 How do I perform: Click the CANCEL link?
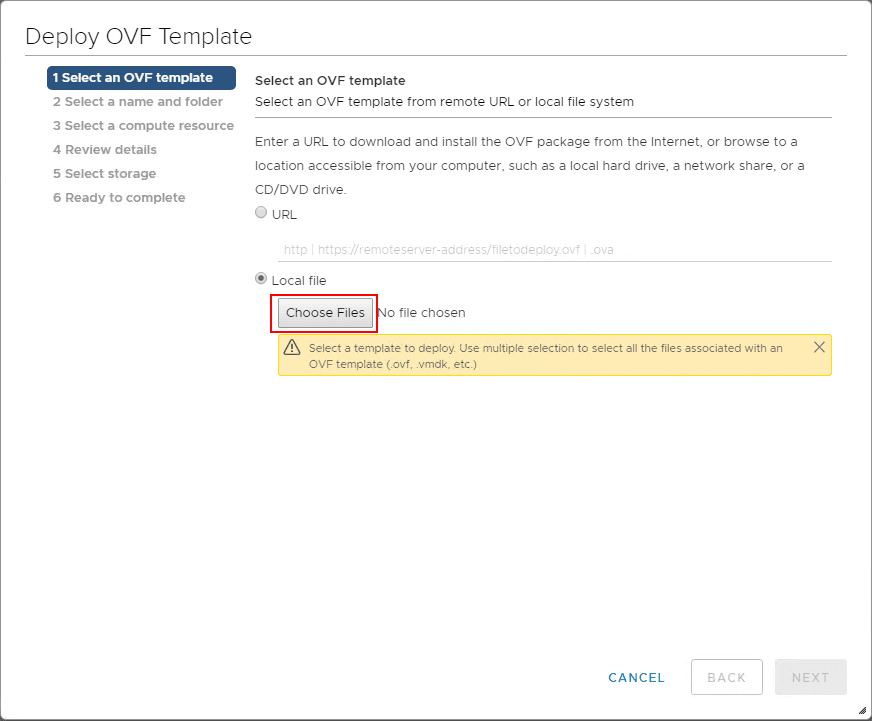(x=636, y=677)
